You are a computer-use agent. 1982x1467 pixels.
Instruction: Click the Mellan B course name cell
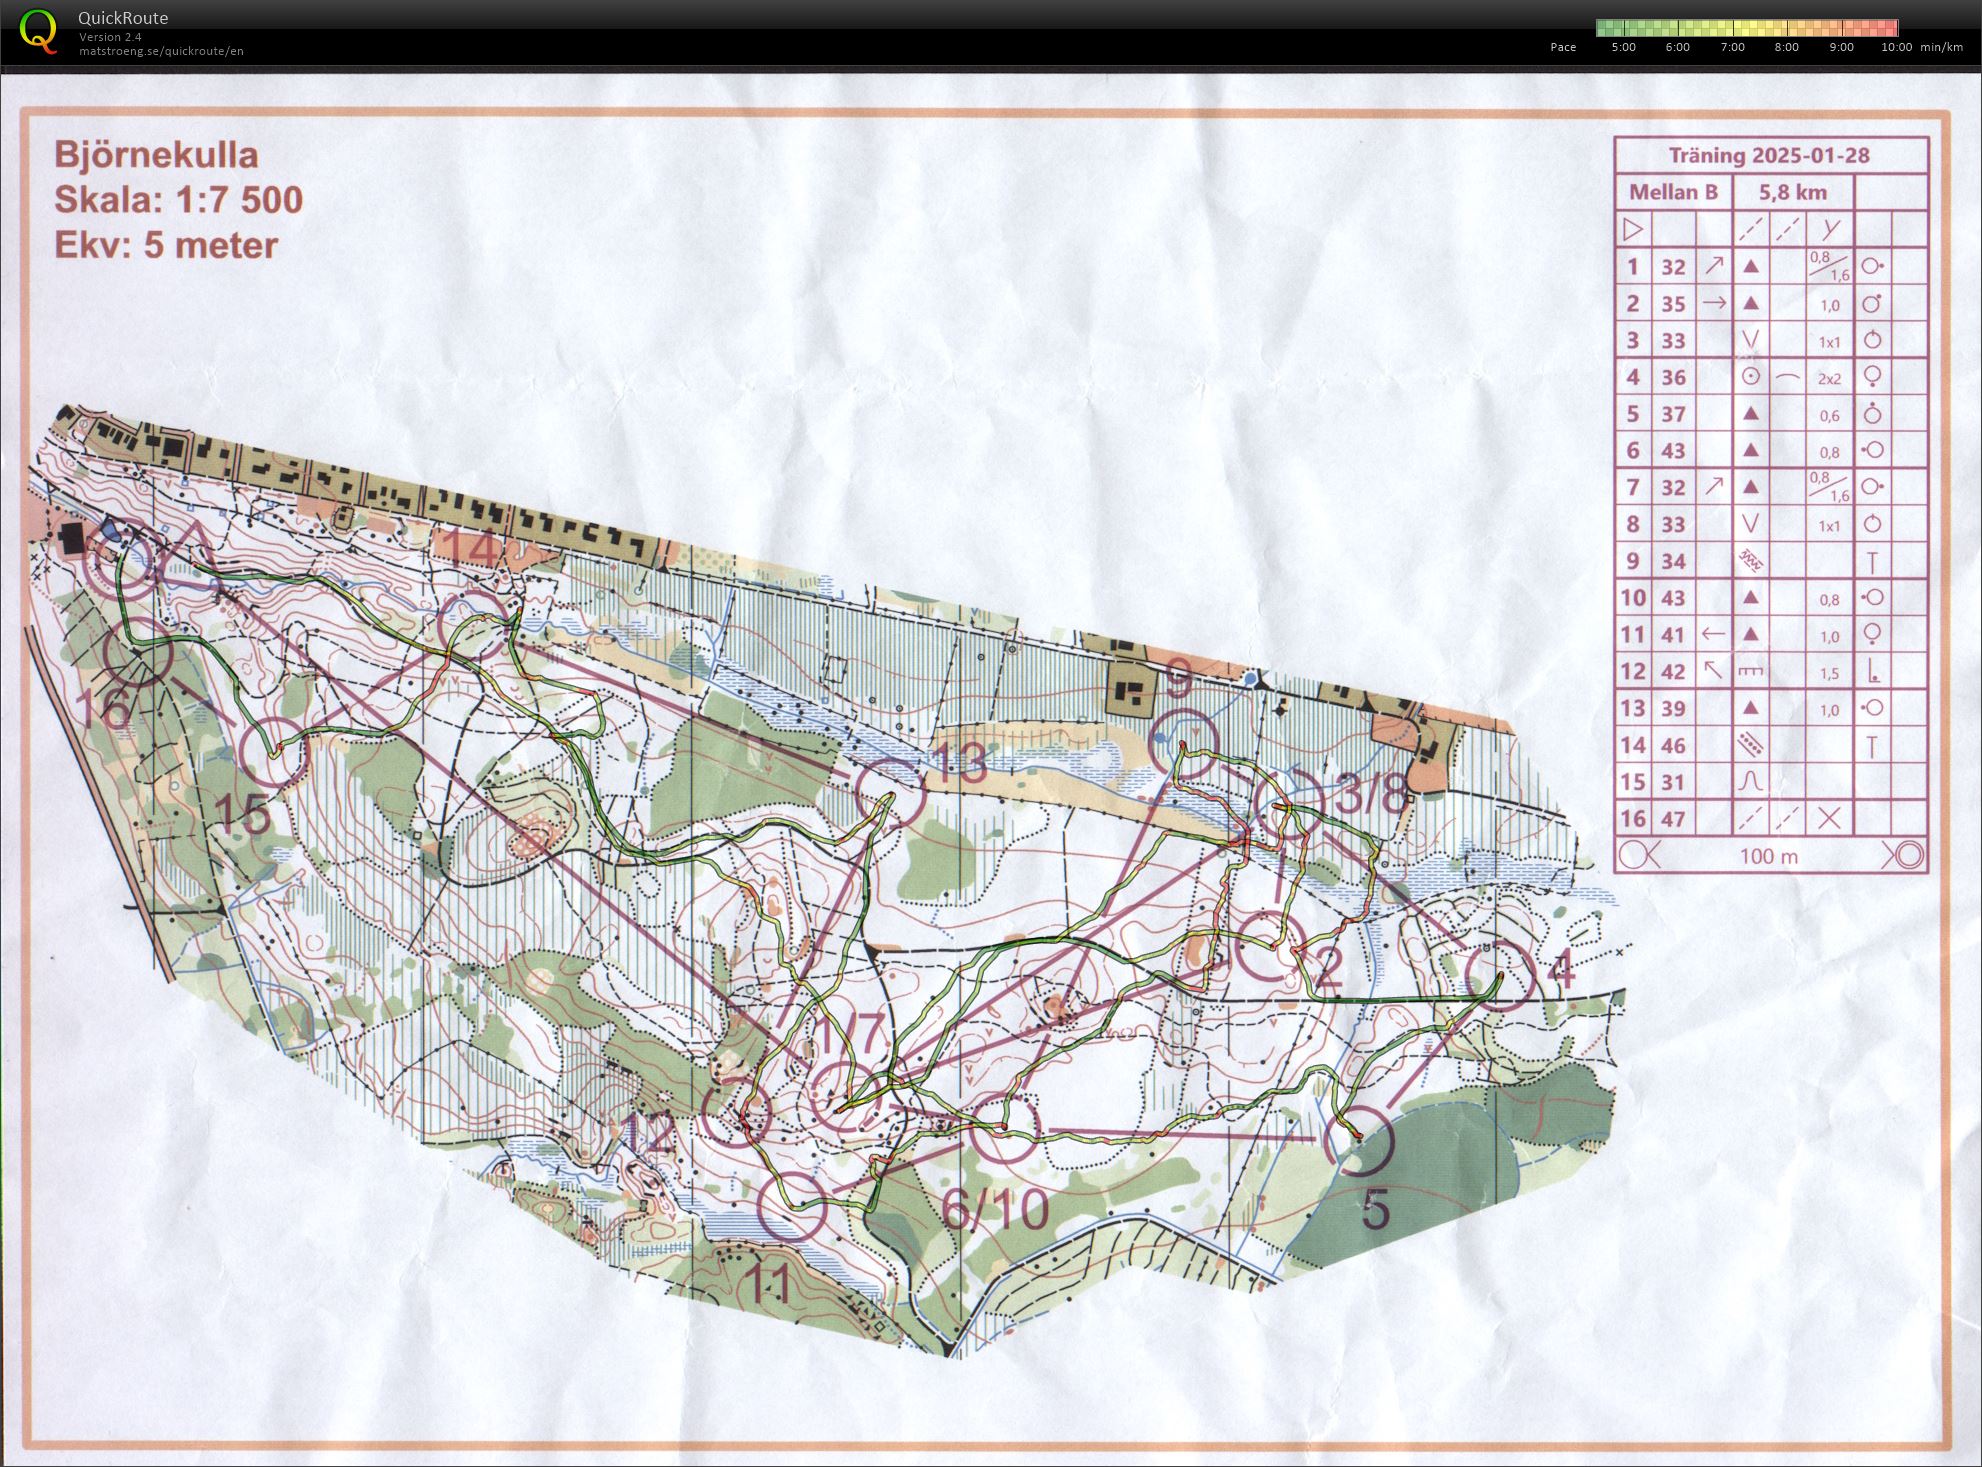coord(1673,192)
